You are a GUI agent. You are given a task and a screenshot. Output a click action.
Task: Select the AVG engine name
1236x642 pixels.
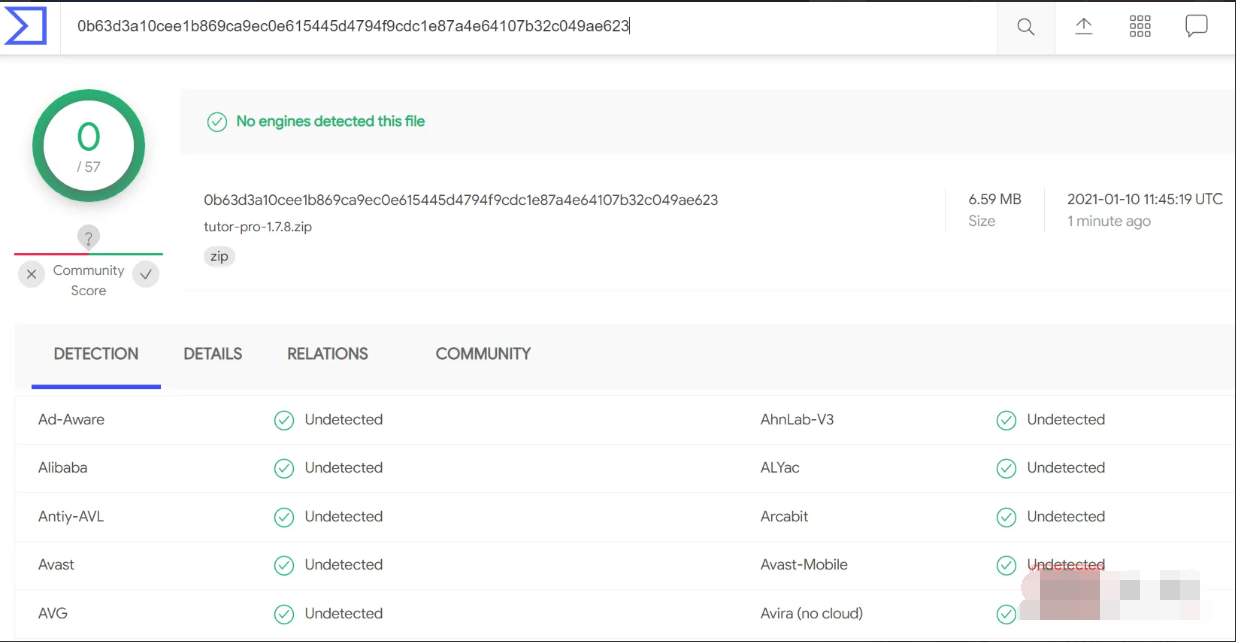point(53,613)
